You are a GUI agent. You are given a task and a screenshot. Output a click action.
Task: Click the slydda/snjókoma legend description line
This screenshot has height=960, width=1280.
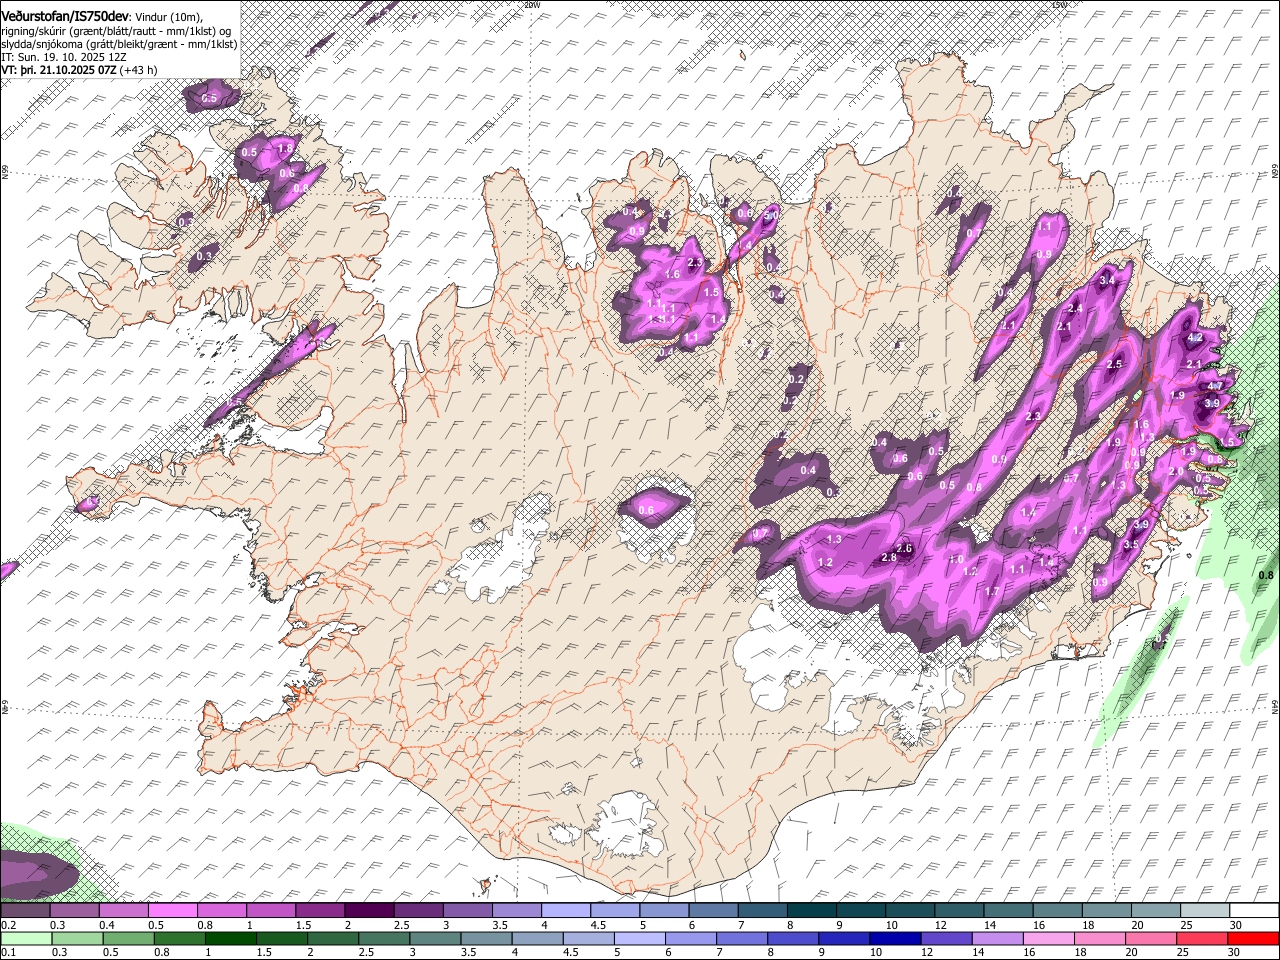[x=119, y=45]
